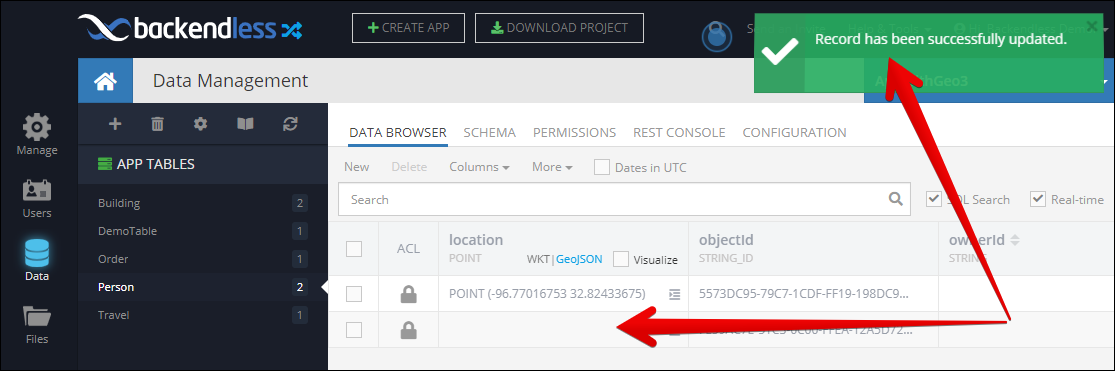Refresh tables with the refresh icon
This screenshot has width=1115, height=371.
pyautogui.click(x=289, y=124)
